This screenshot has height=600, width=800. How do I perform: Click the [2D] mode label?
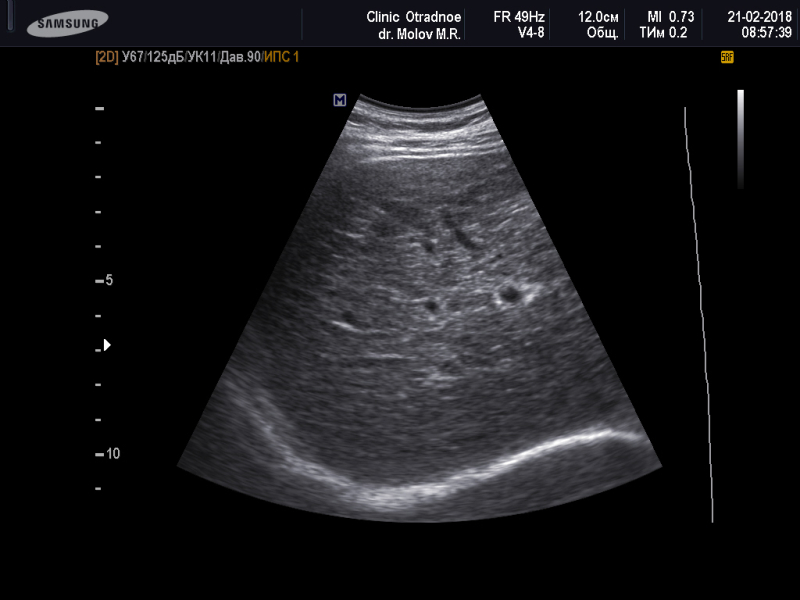107,57
